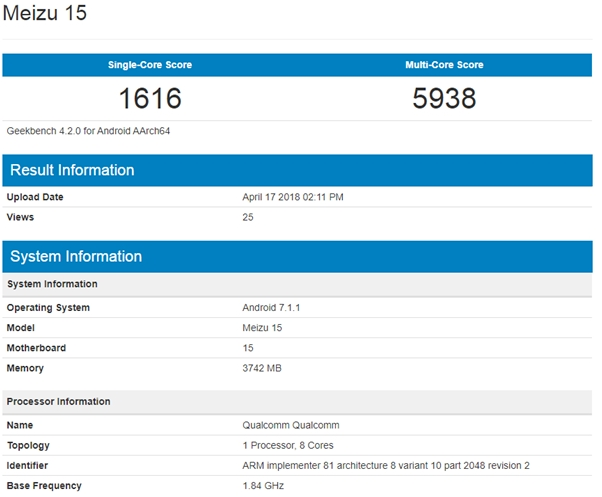Select the 'Model' label
Image resolution: width=602 pixels, height=497 pixels.
pyautogui.click(x=21, y=328)
